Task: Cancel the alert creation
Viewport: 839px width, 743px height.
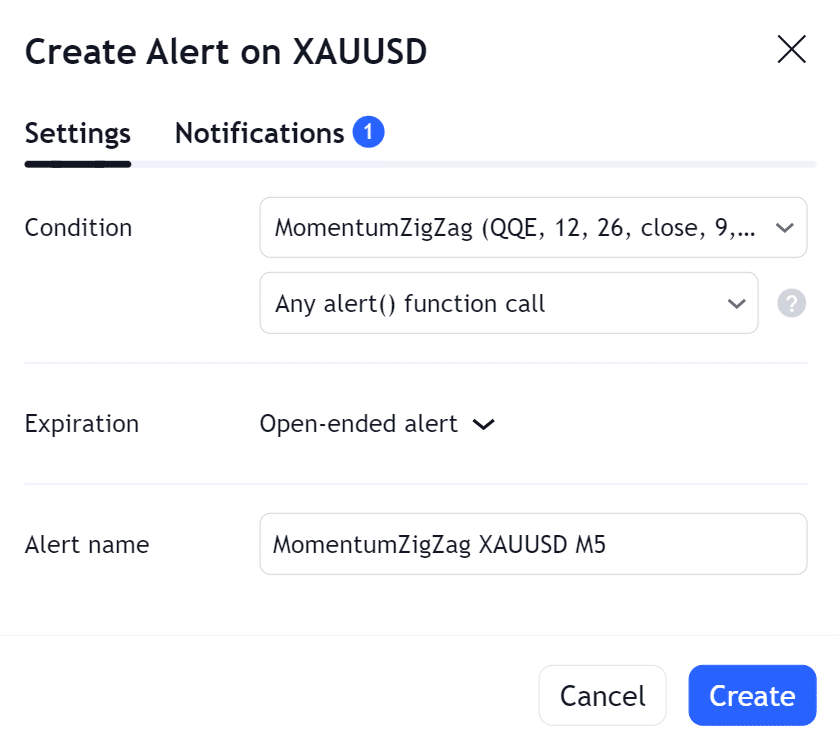Action: pos(602,695)
